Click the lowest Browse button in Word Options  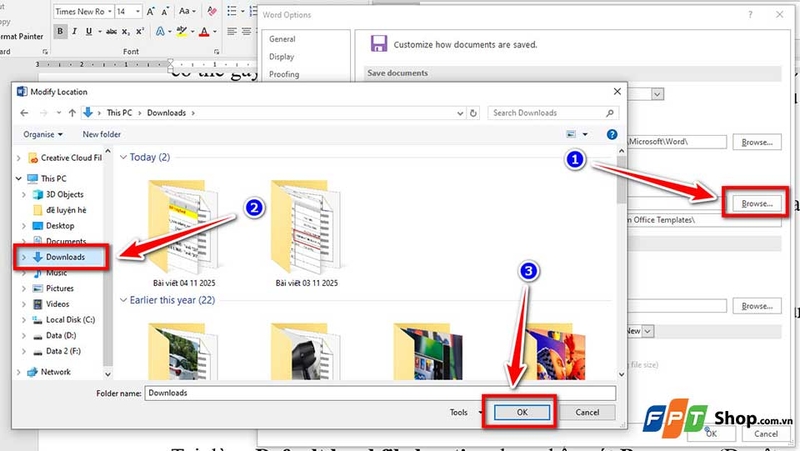tap(757, 306)
